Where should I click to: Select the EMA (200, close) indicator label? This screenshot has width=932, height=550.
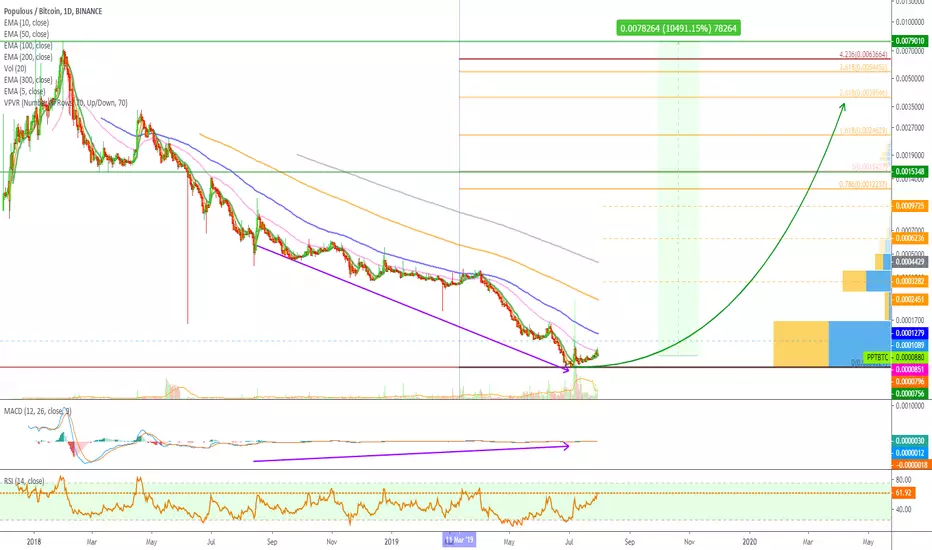[x=28, y=57]
